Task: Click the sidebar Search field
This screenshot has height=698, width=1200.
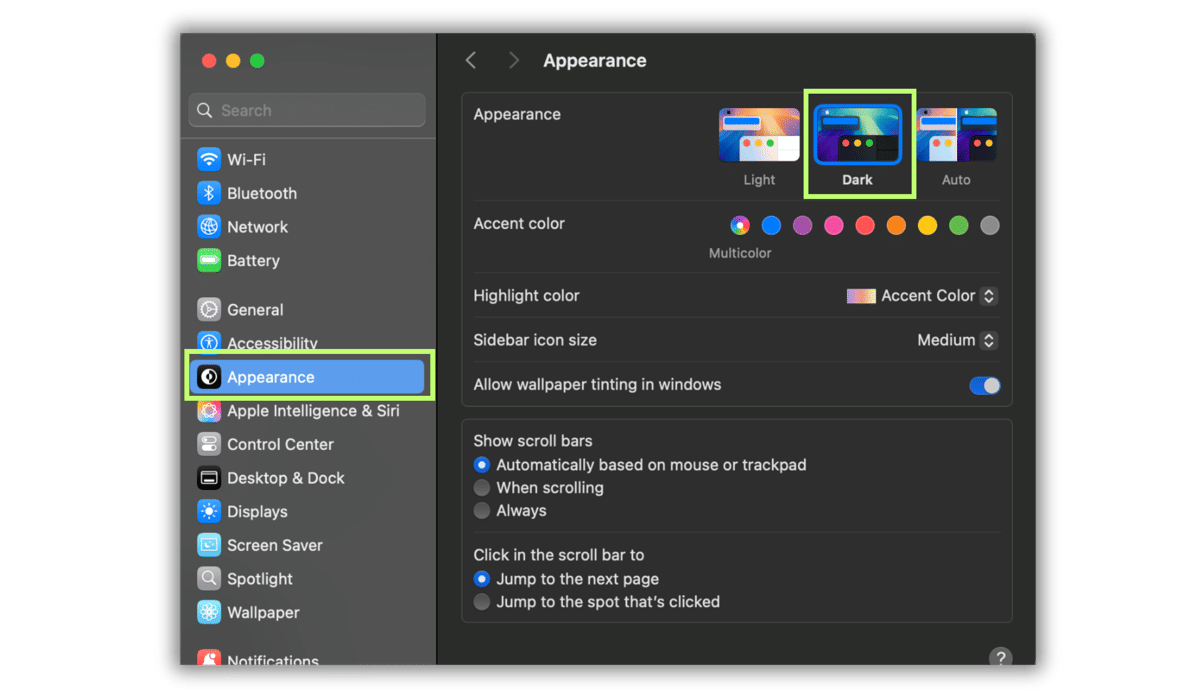Action: (307, 110)
